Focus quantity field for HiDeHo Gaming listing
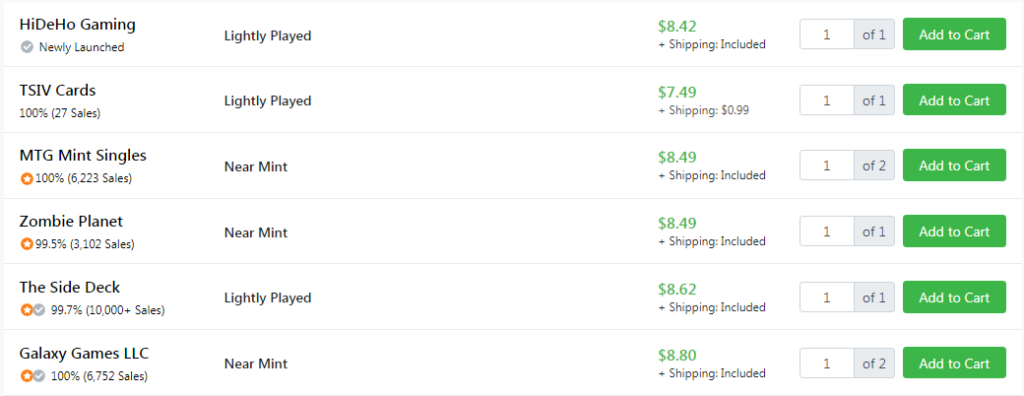1024x396 pixels. (x=827, y=34)
